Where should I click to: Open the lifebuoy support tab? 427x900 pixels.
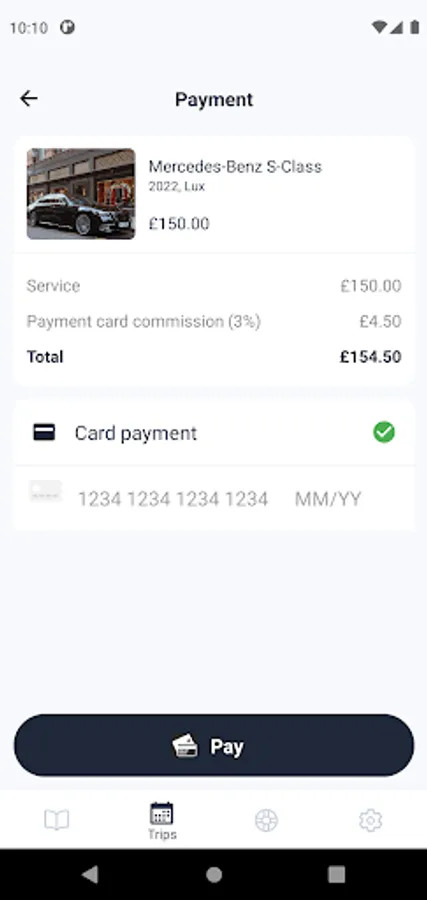tap(266, 820)
